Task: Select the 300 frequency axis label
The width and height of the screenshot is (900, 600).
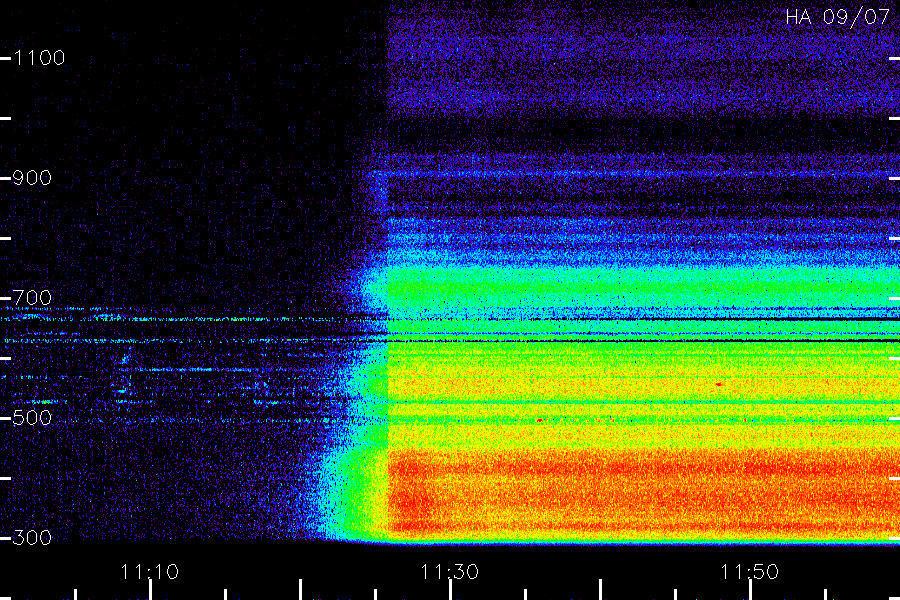Action: pyautogui.click(x=32, y=538)
